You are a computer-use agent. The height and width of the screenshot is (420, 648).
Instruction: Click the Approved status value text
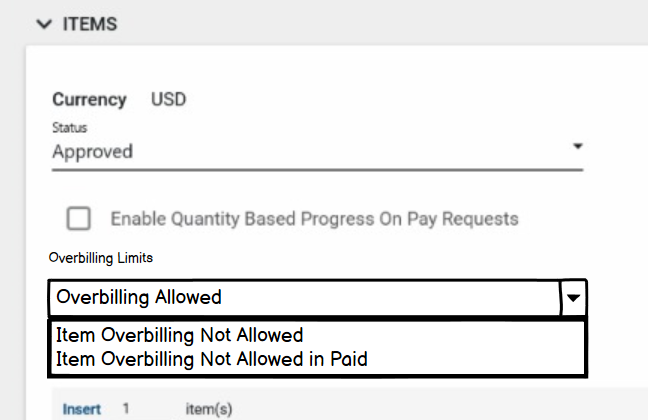tap(92, 152)
